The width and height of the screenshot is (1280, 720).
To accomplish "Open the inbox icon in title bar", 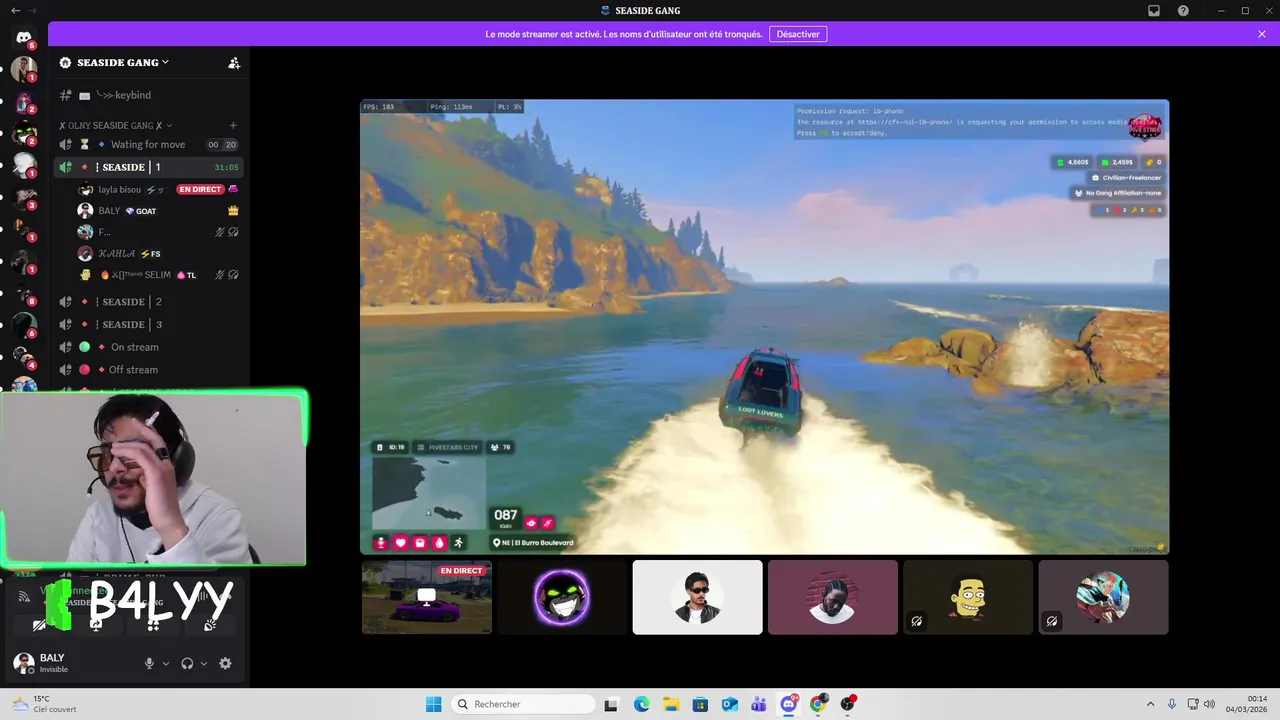I will (1153, 11).
